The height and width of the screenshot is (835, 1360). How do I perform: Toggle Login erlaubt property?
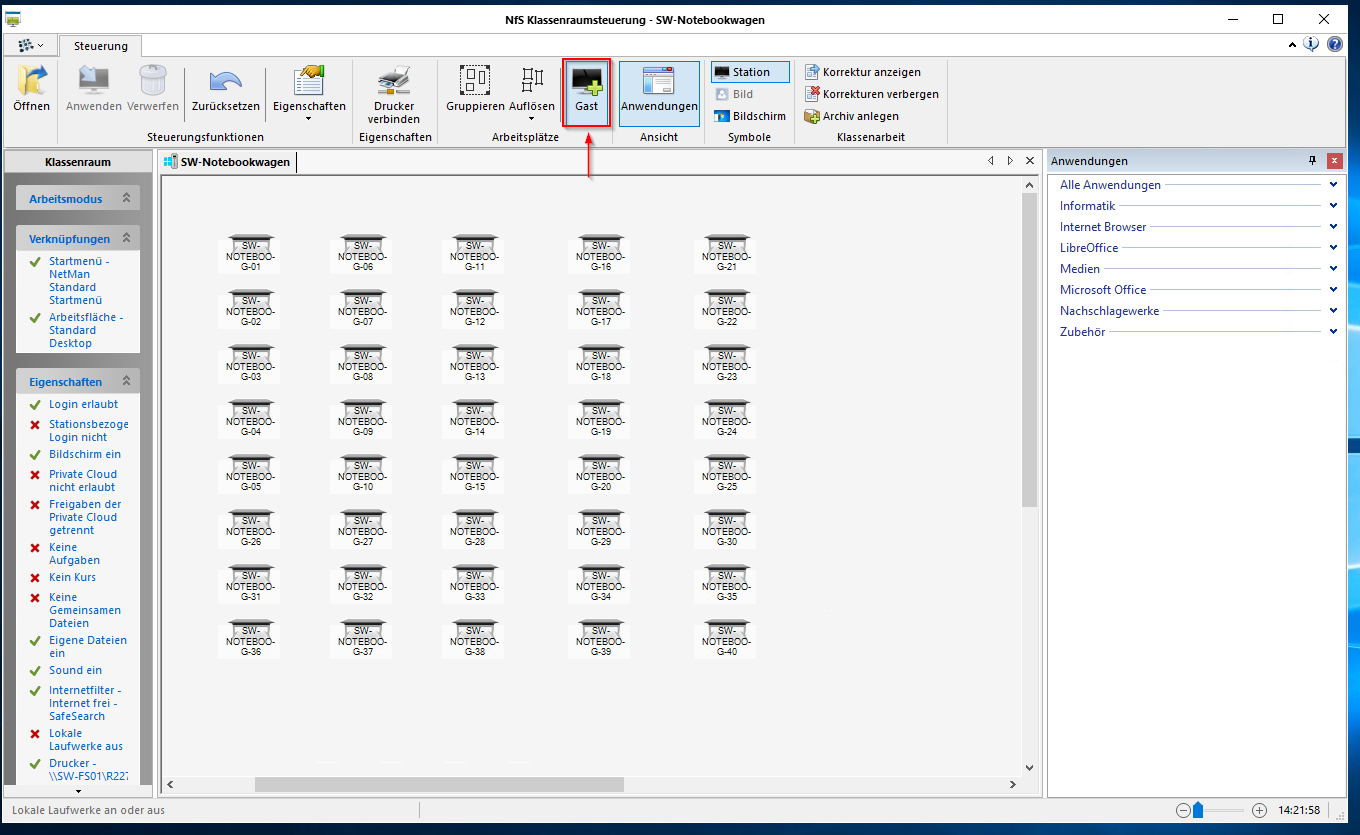click(x=83, y=405)
